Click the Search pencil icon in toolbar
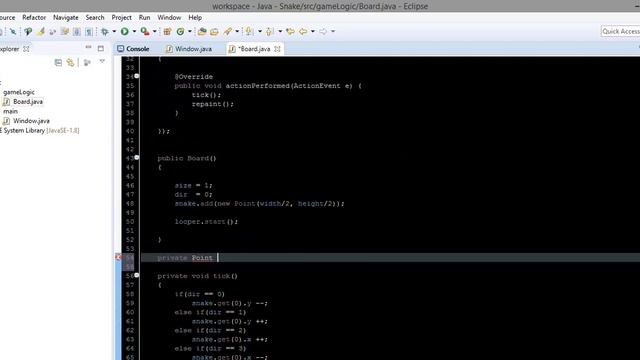The image size is (640, 360). pos(227,31)
